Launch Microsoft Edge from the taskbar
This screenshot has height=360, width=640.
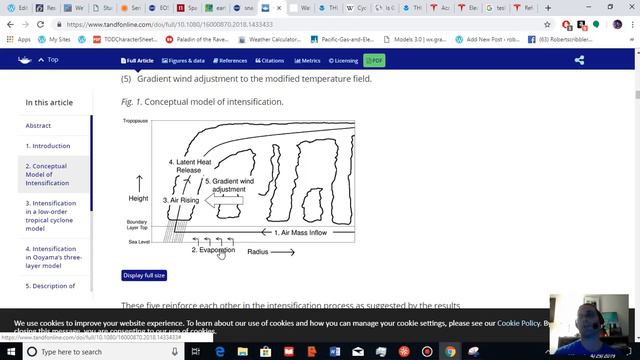pyautogui.click(x=220, y=351)
